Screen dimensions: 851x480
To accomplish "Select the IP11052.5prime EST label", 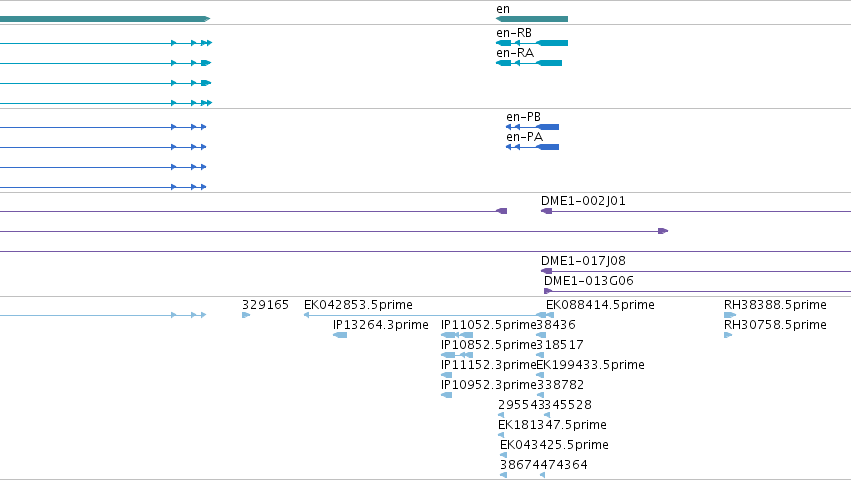I will pos(488,325).
